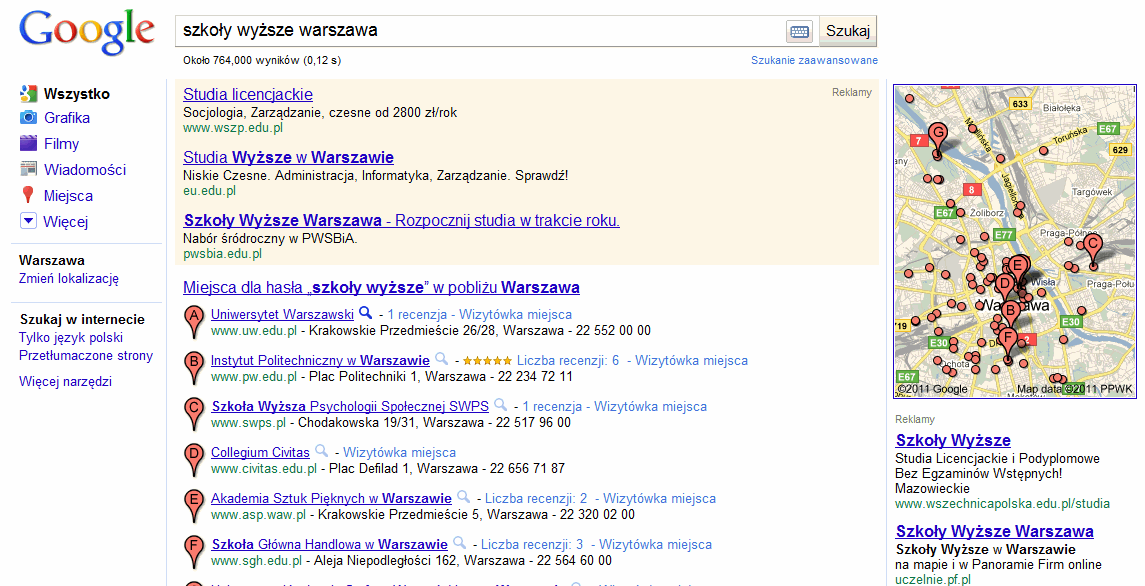
Task: Click the Wiadomości newspaper icon
Action: pyautogui.click(x=28, y=170)
